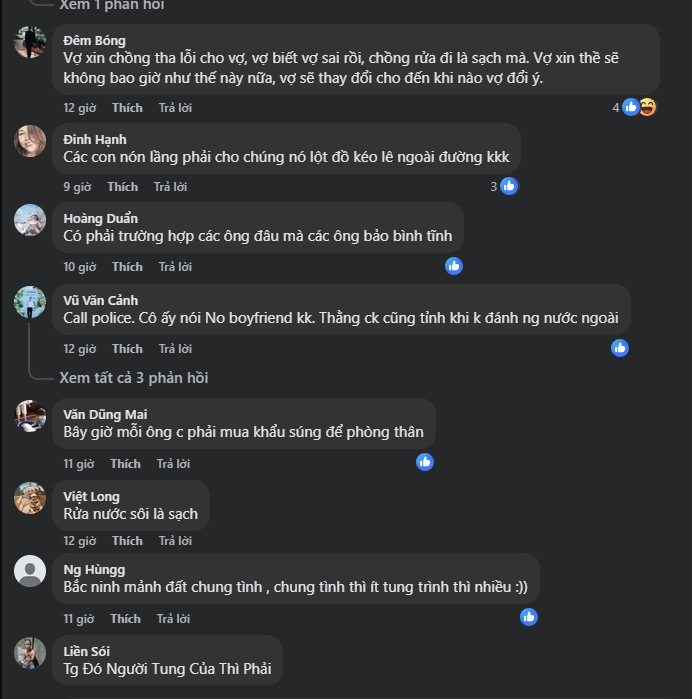
Task: Click Việt Long's profile picture
Action: 30,497
